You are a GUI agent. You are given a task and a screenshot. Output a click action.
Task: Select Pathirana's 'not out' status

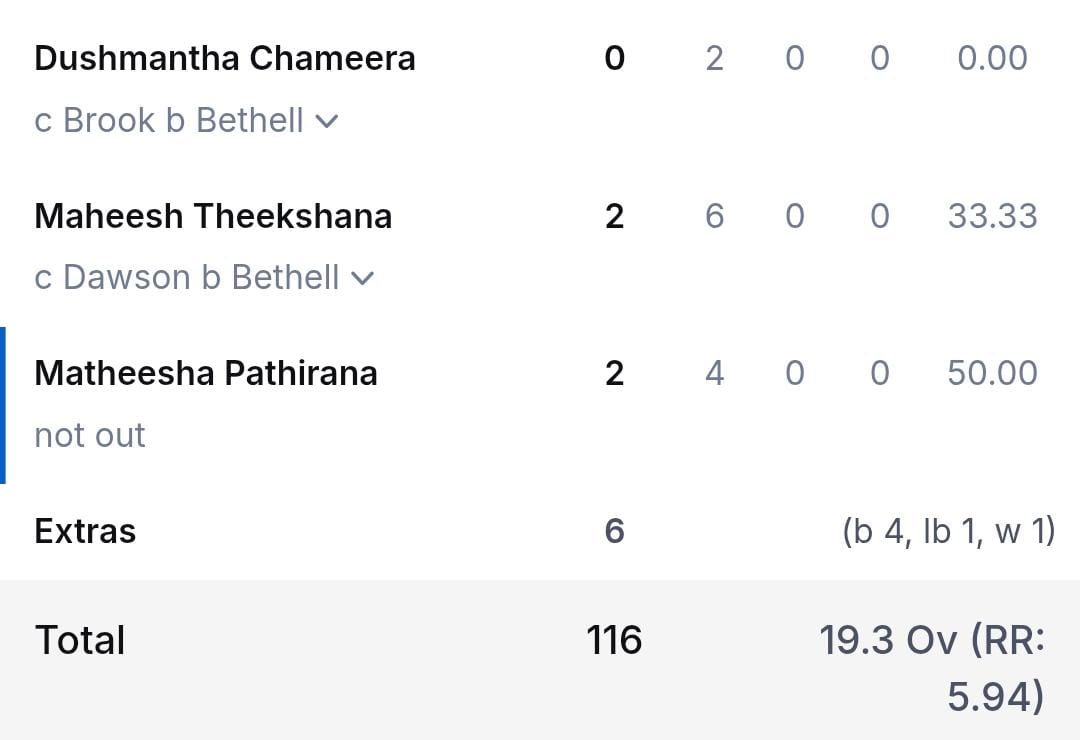click(90, 436)
